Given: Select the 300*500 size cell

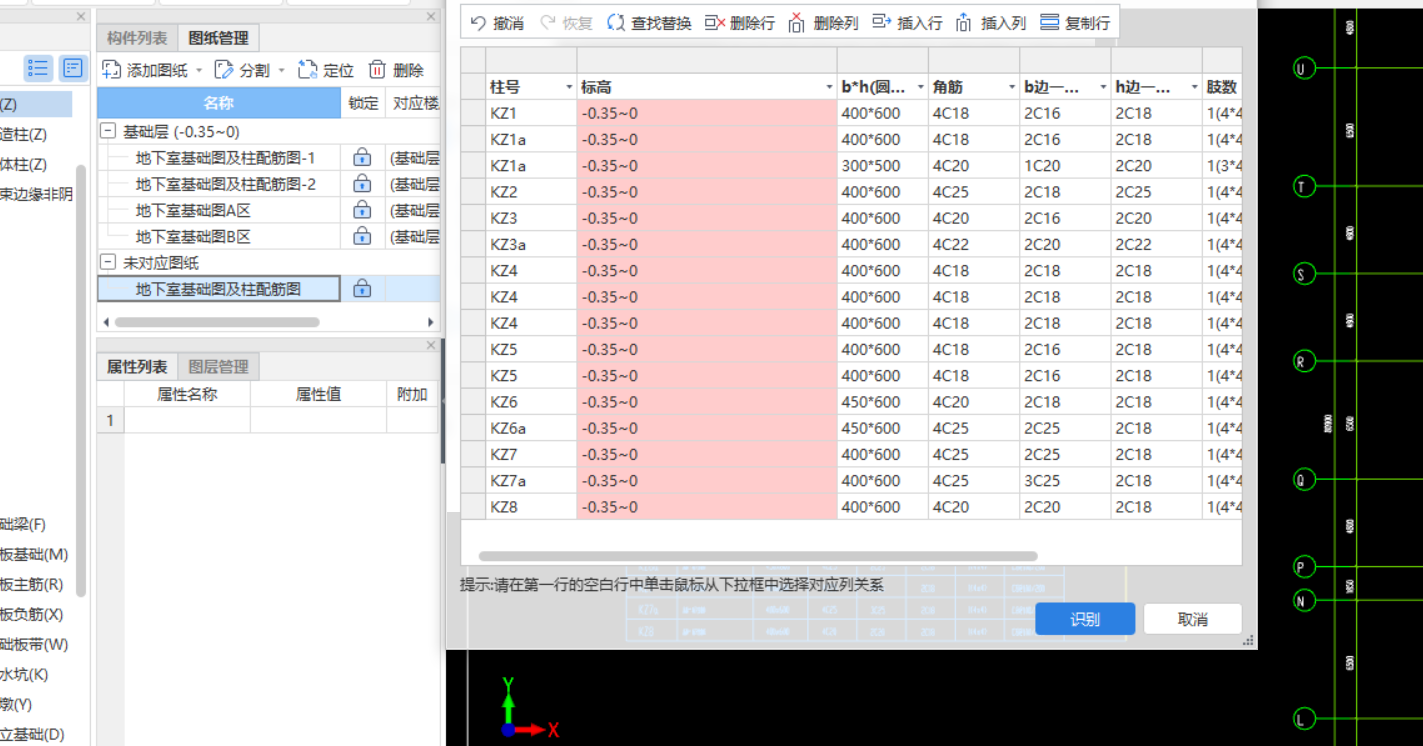Looking at the screenshot, I should click(x=883, y=166).
